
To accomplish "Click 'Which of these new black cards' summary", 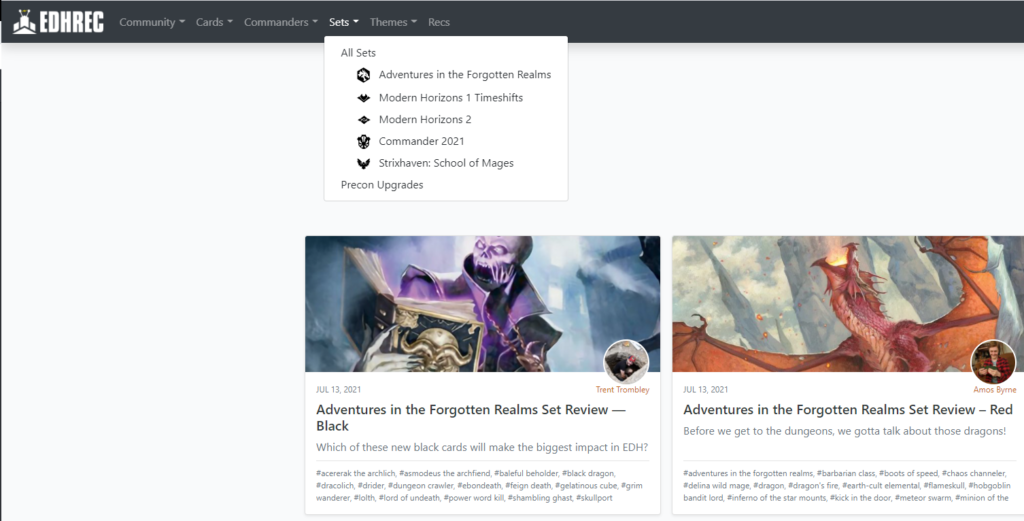I will (x=482, y=447).
